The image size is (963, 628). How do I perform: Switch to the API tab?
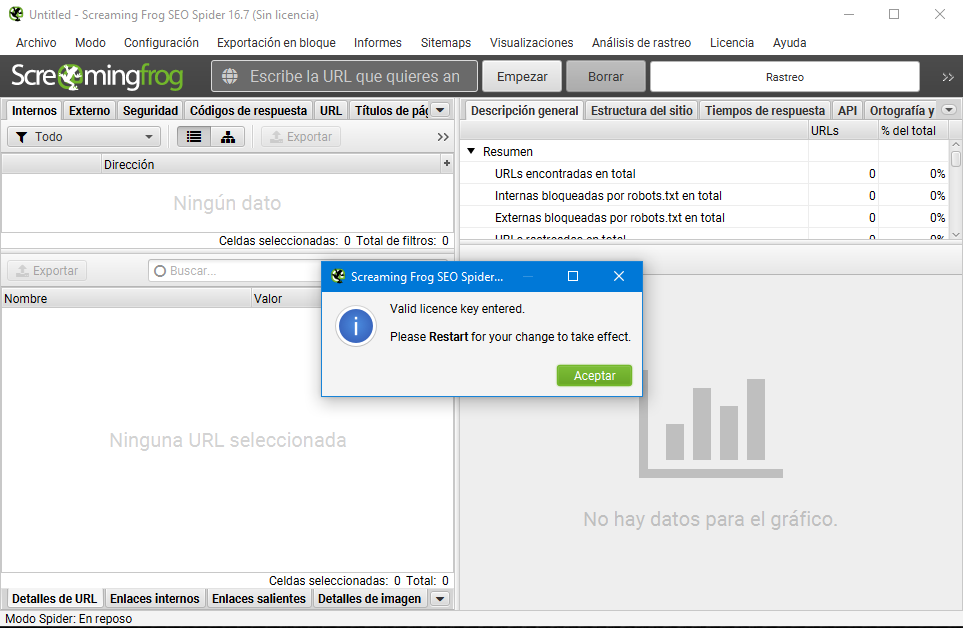(848, 110)
